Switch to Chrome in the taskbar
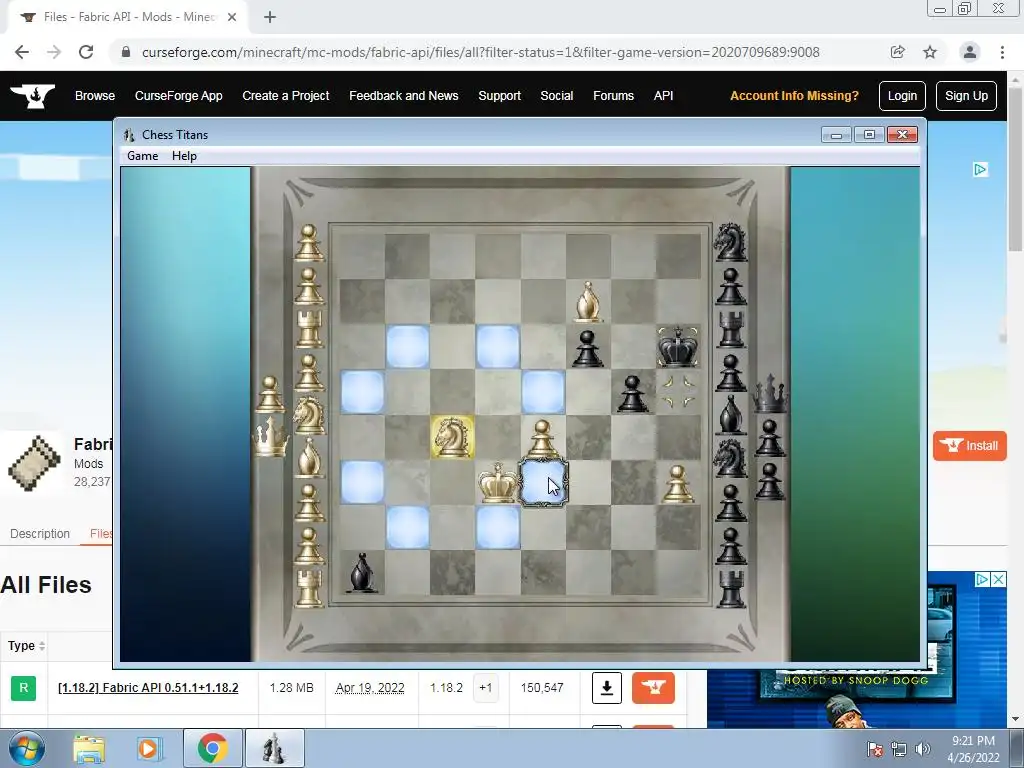 click(x=212, y=748)
